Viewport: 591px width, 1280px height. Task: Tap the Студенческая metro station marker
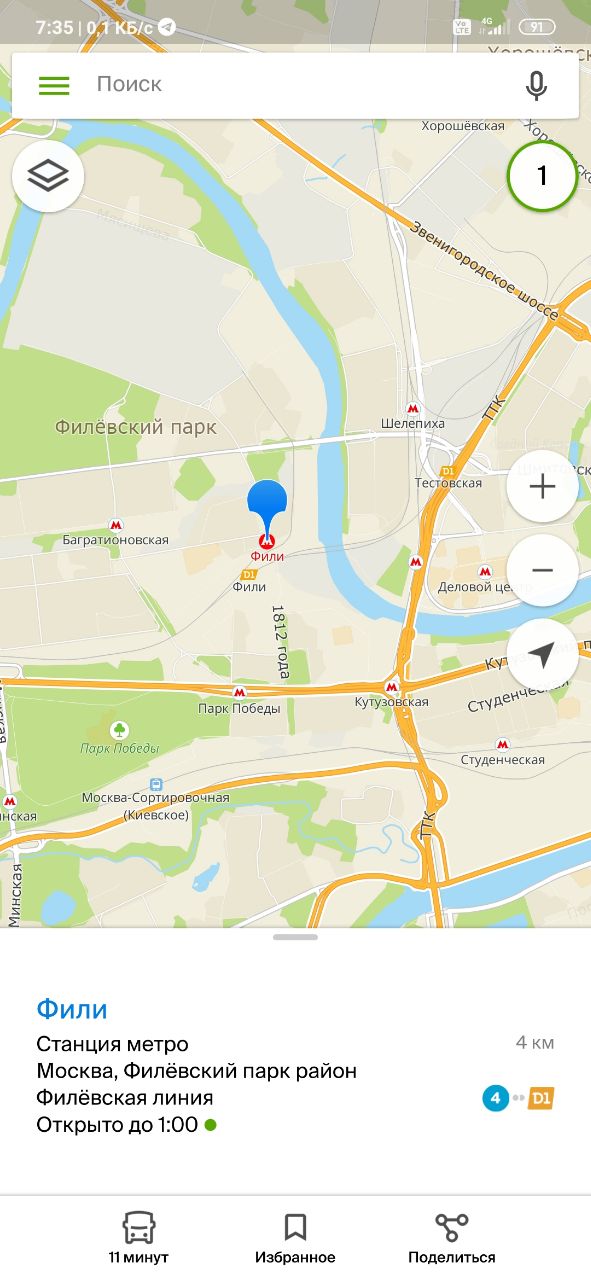point(502,744)
